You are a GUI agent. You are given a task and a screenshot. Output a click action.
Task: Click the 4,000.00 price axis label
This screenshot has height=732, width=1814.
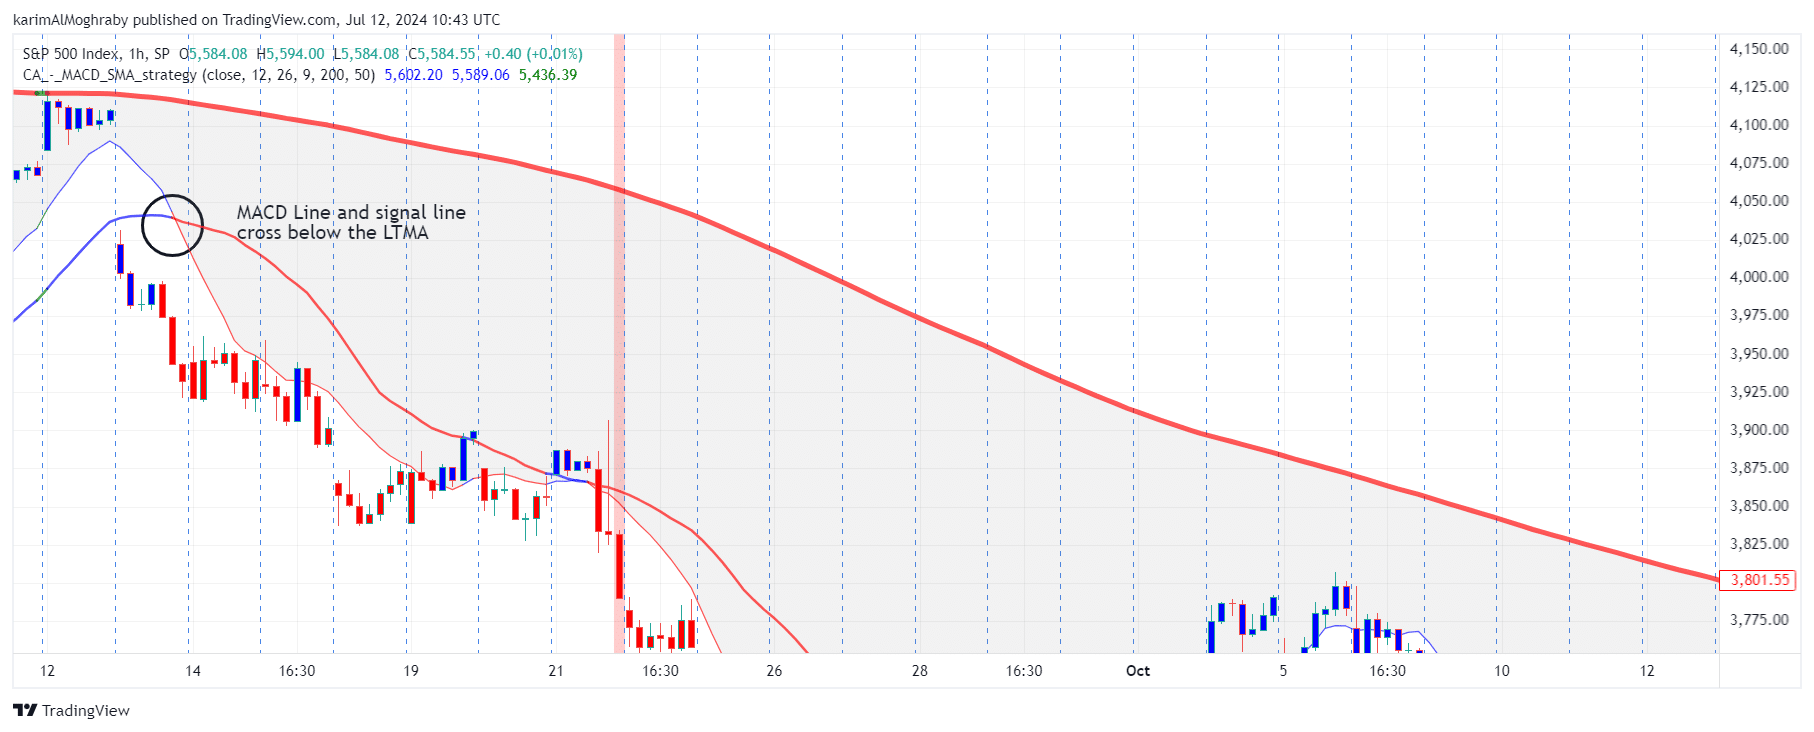[x=1759, y=277]
